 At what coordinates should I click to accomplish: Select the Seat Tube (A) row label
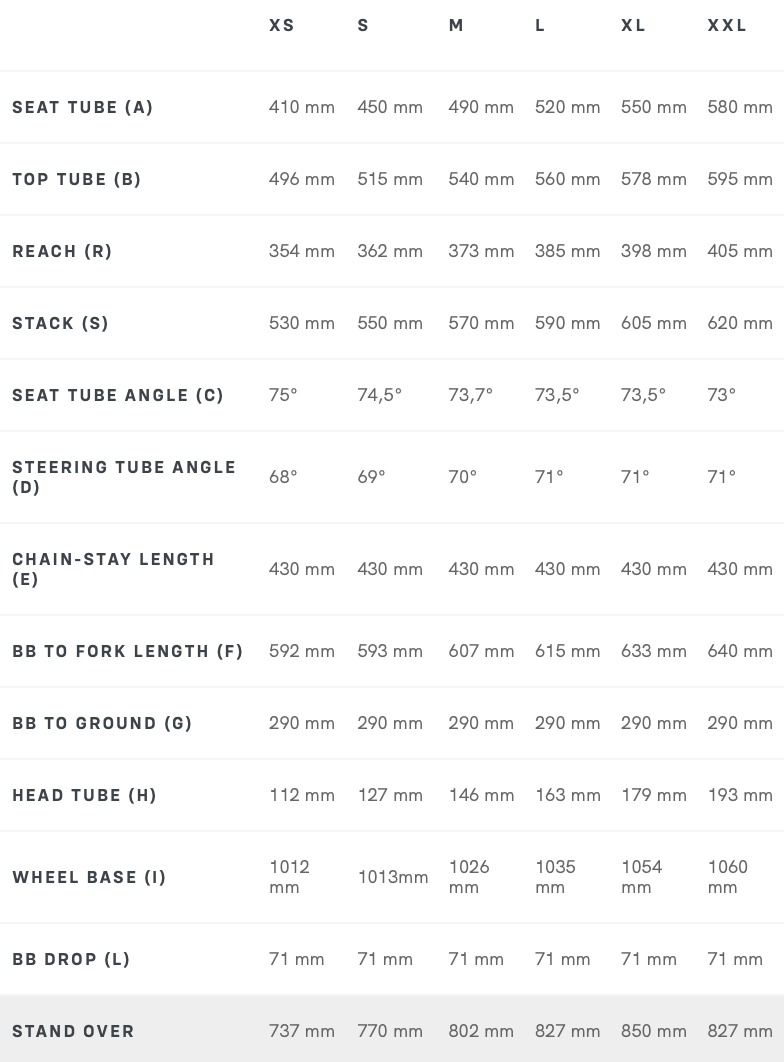(x=83, y=107)
